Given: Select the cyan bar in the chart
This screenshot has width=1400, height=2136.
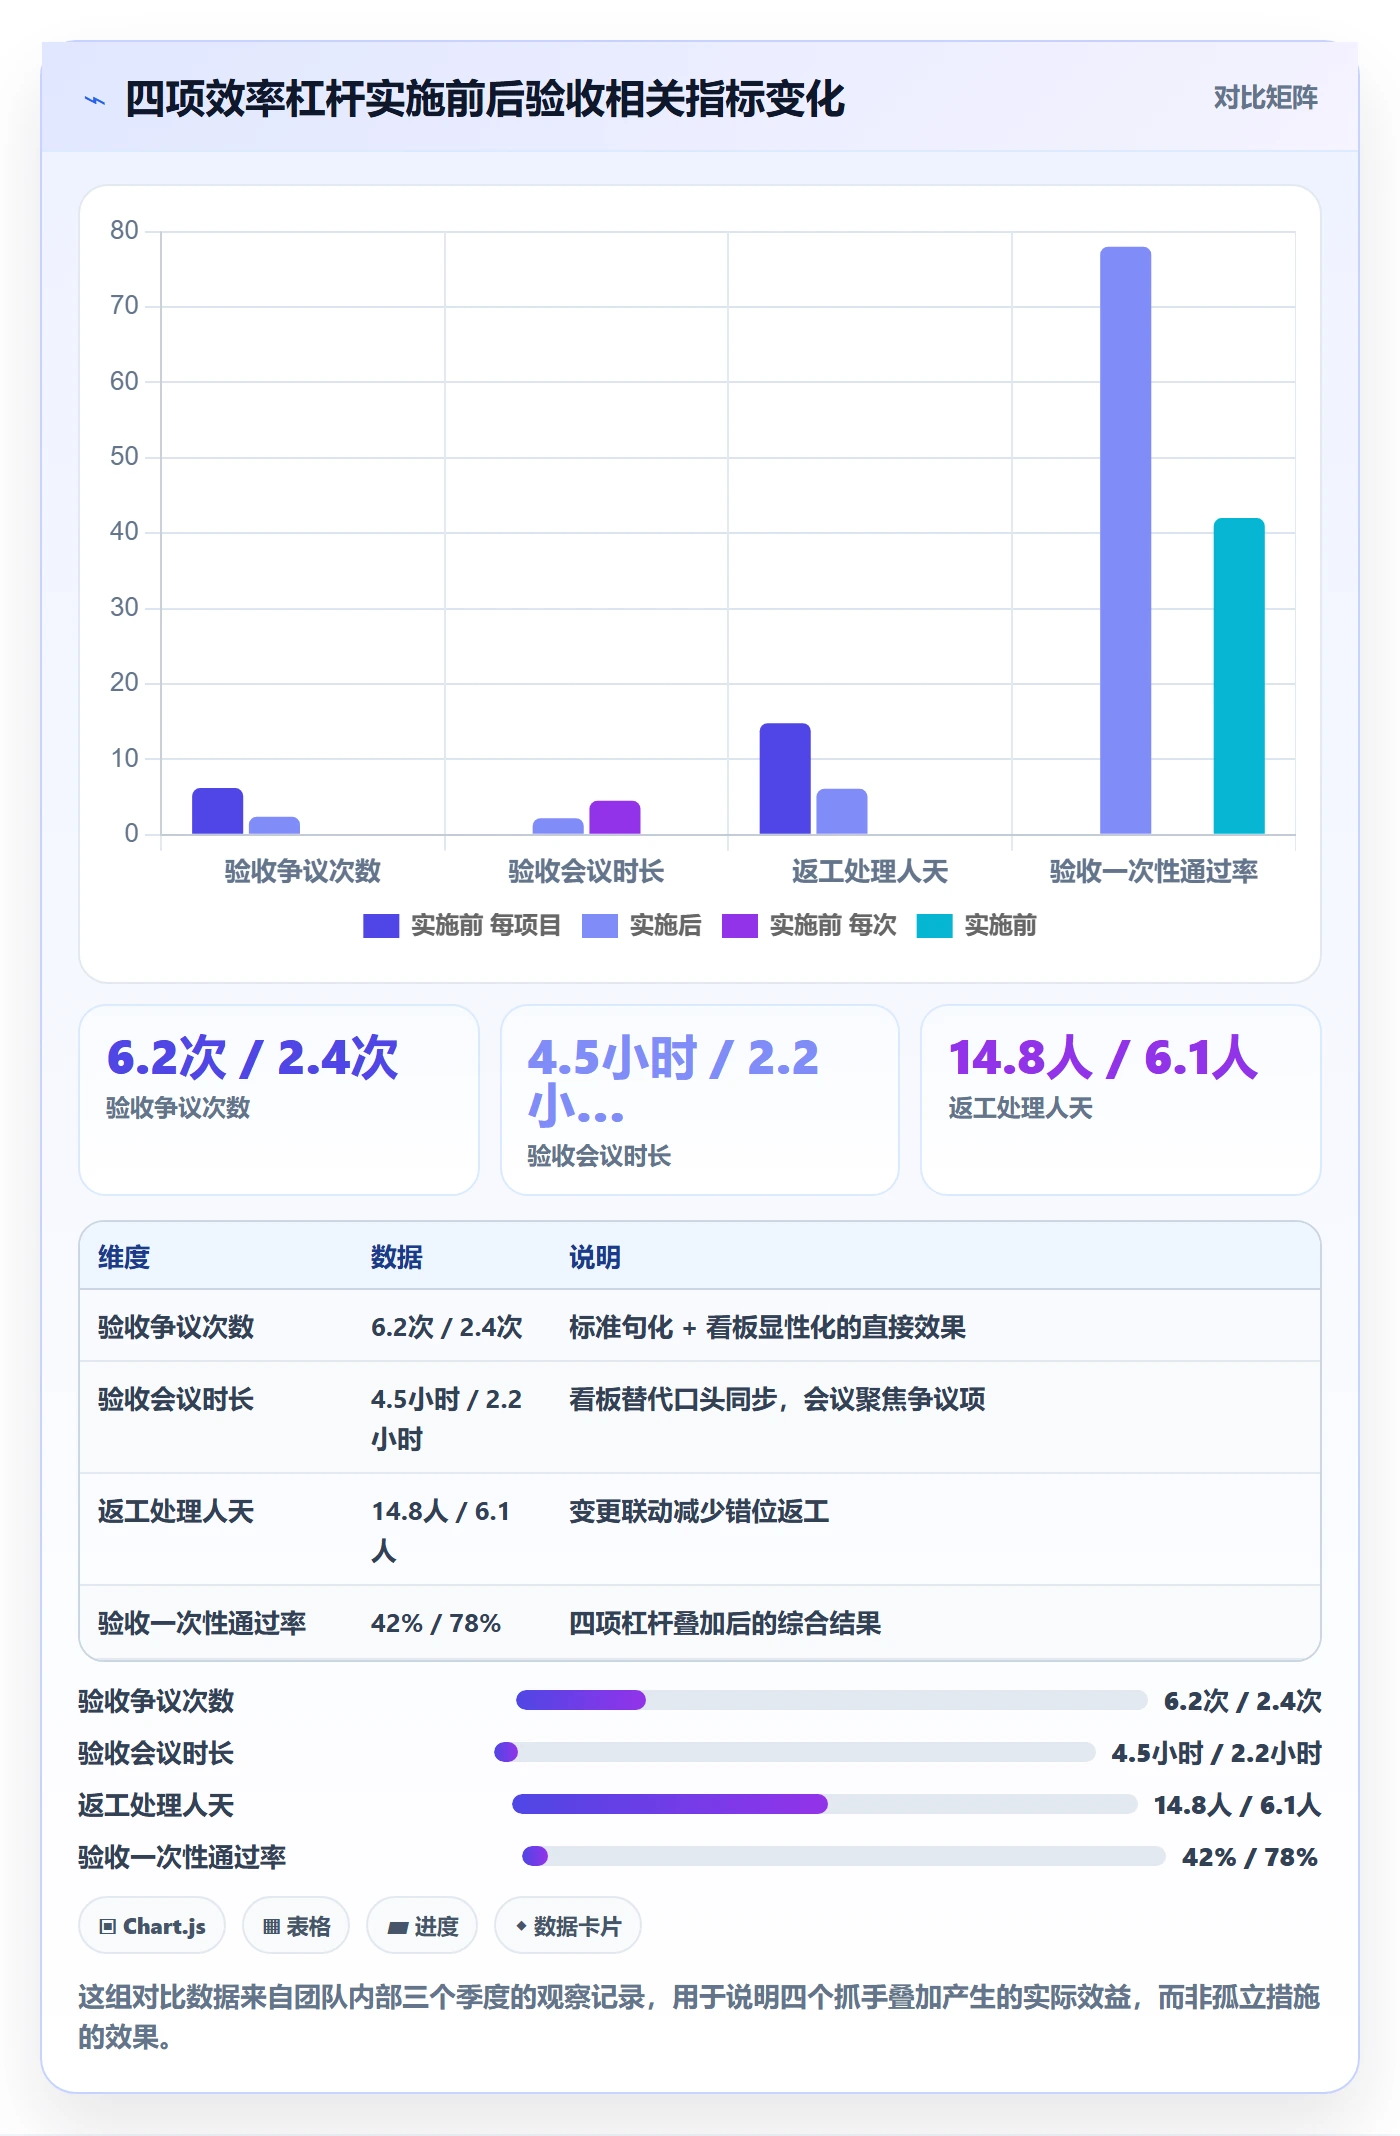Looking at the screenshot, I should [1239, 676].
